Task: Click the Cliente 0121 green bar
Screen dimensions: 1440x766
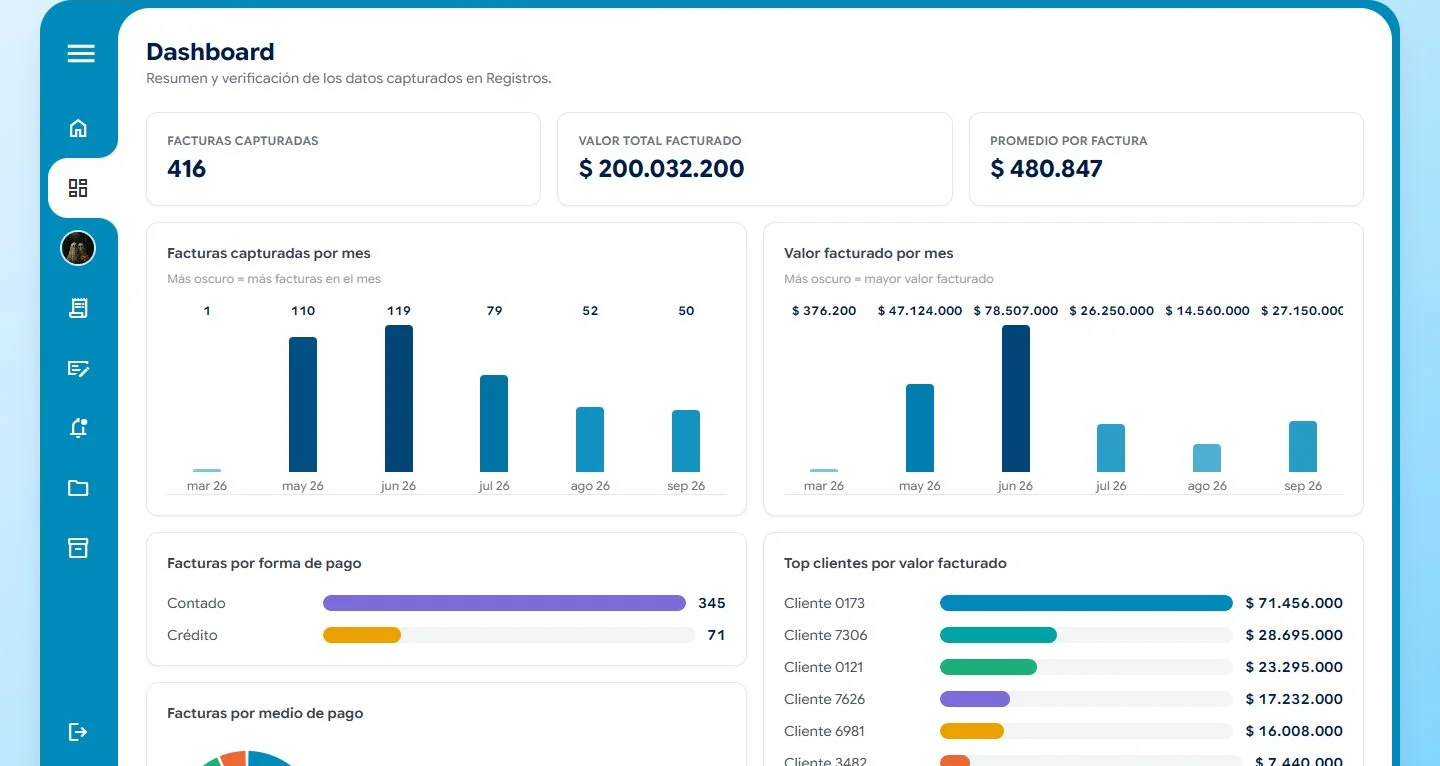Action: (988, 667)
